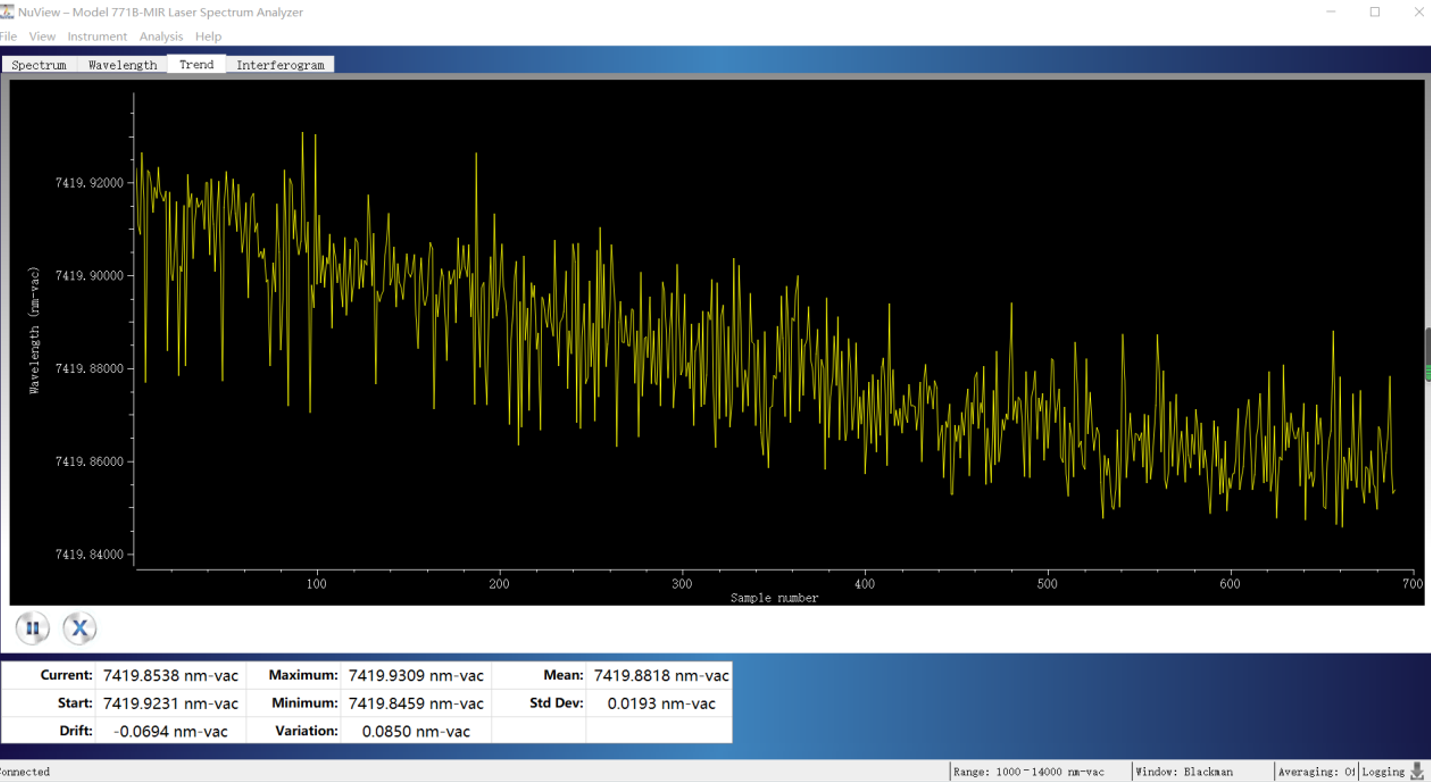Expand the Instrument menu
The width and height of the screenshot is (1431, 782).
[x=97, y=36]
